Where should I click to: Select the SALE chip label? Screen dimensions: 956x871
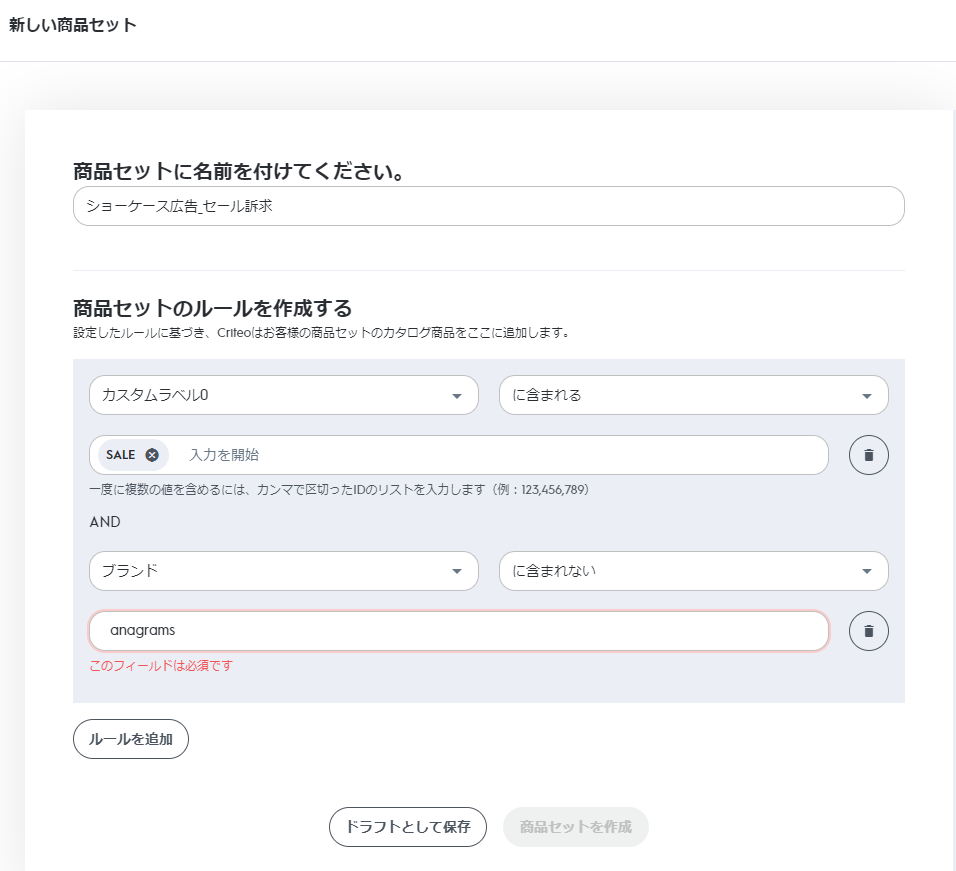point(120,455)
